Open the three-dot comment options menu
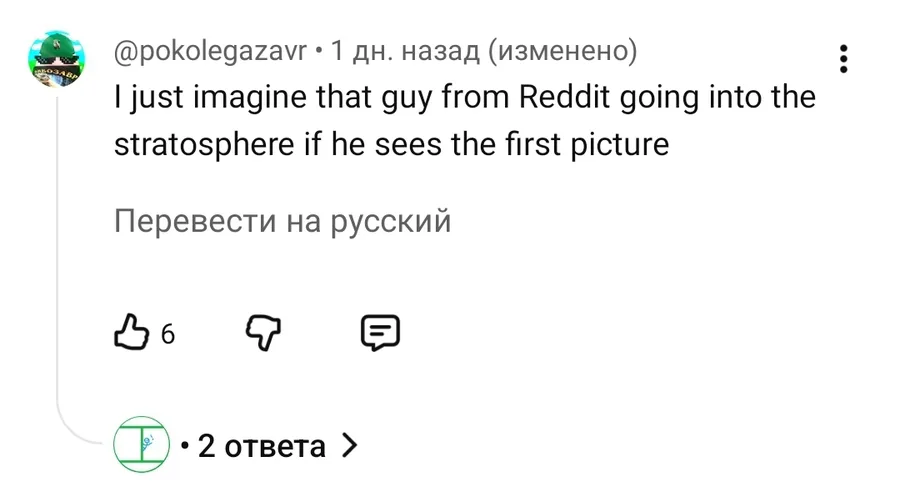Viewport: 900px width, 492px height. coord(844,59)
